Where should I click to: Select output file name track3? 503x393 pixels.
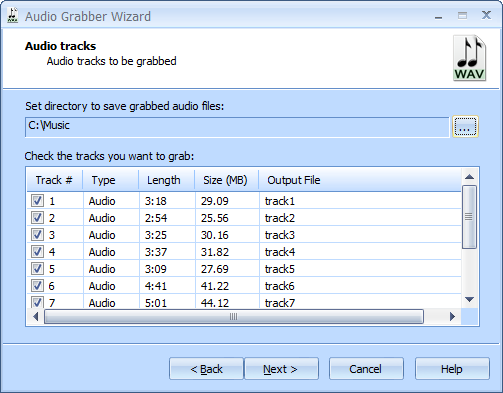coord(280,235)
